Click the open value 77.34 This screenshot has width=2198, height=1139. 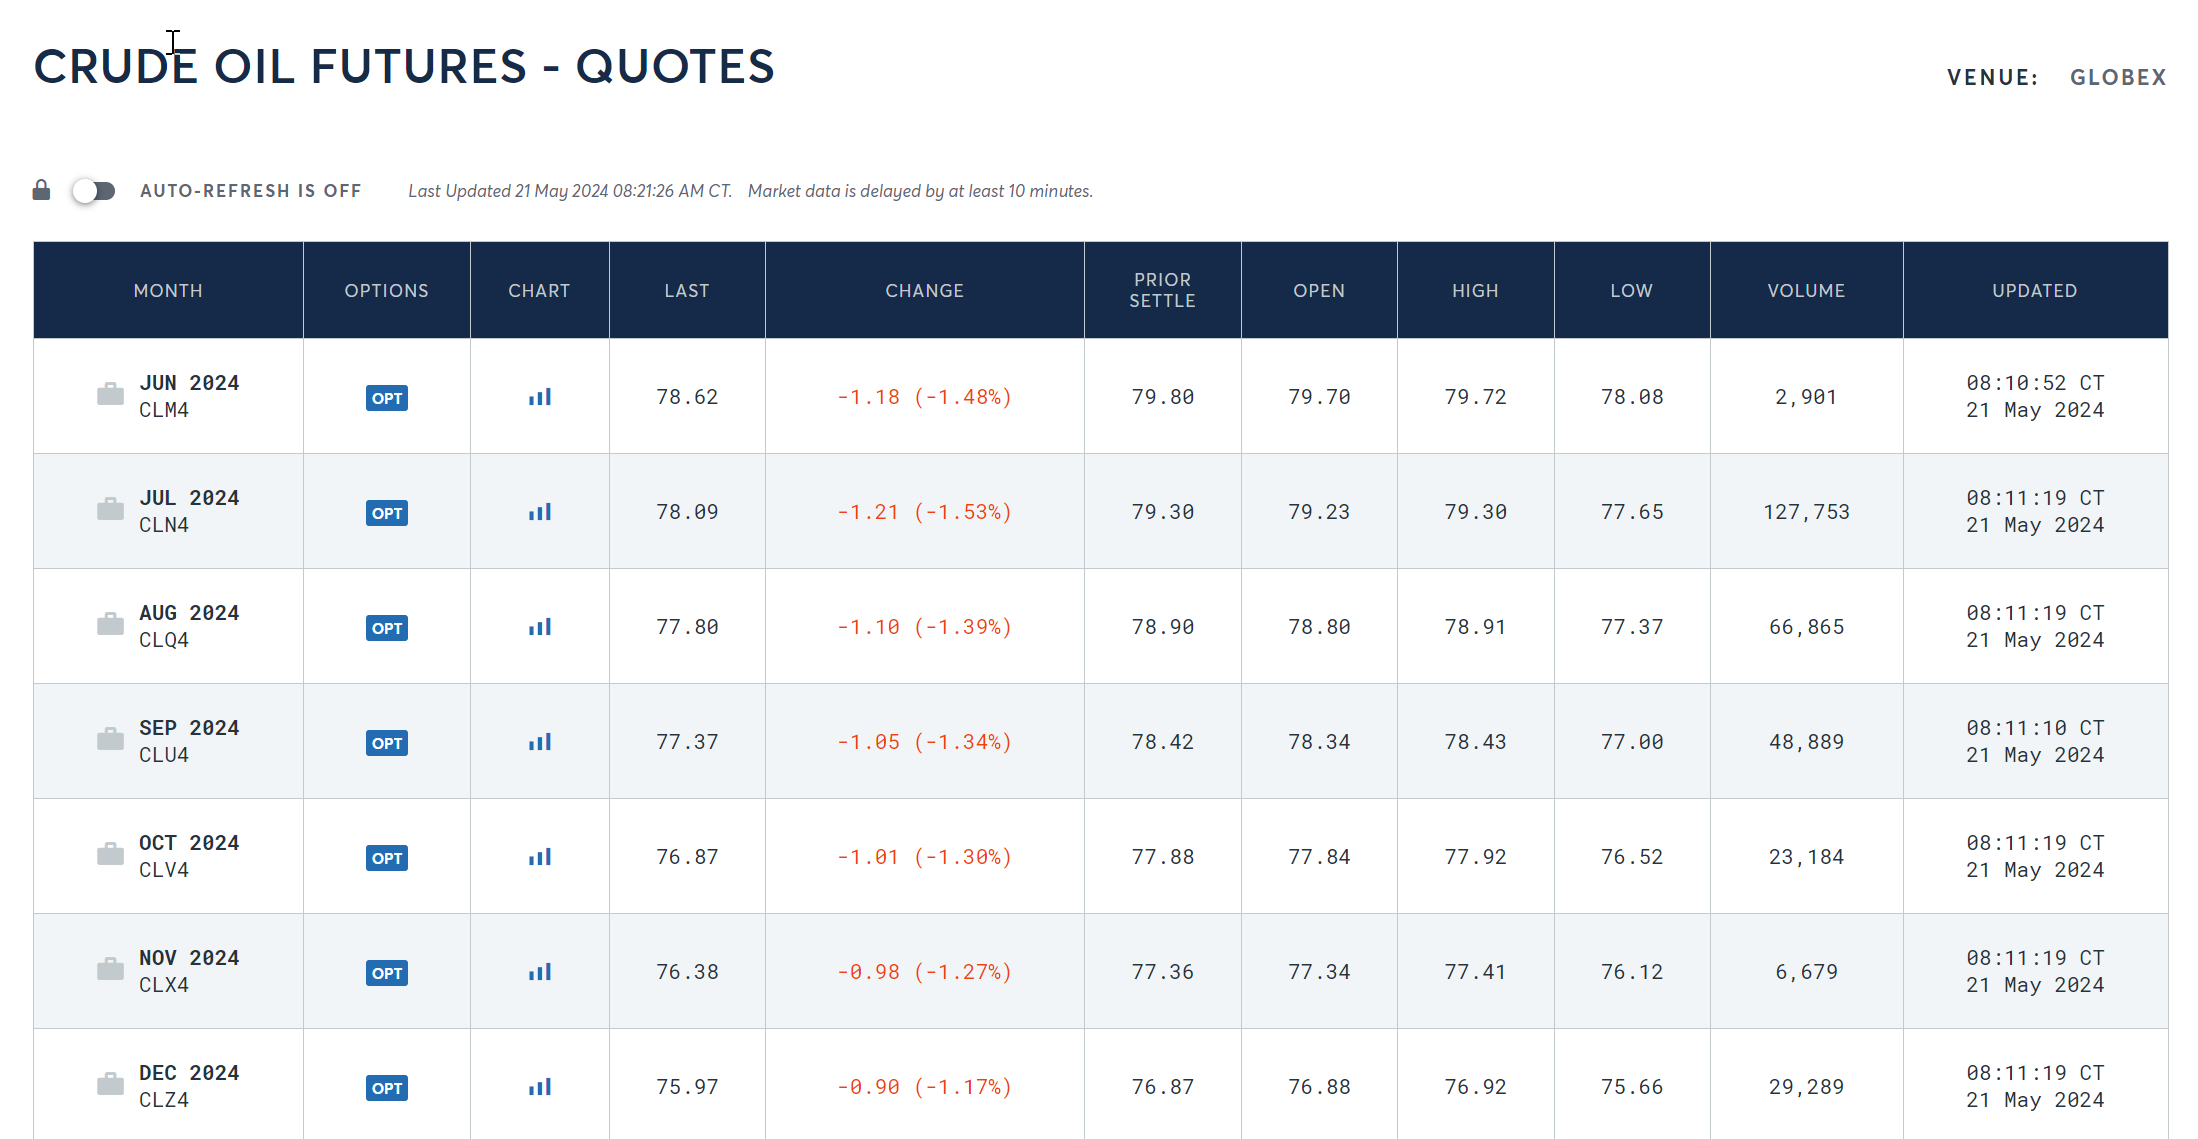coord(1319,972)
